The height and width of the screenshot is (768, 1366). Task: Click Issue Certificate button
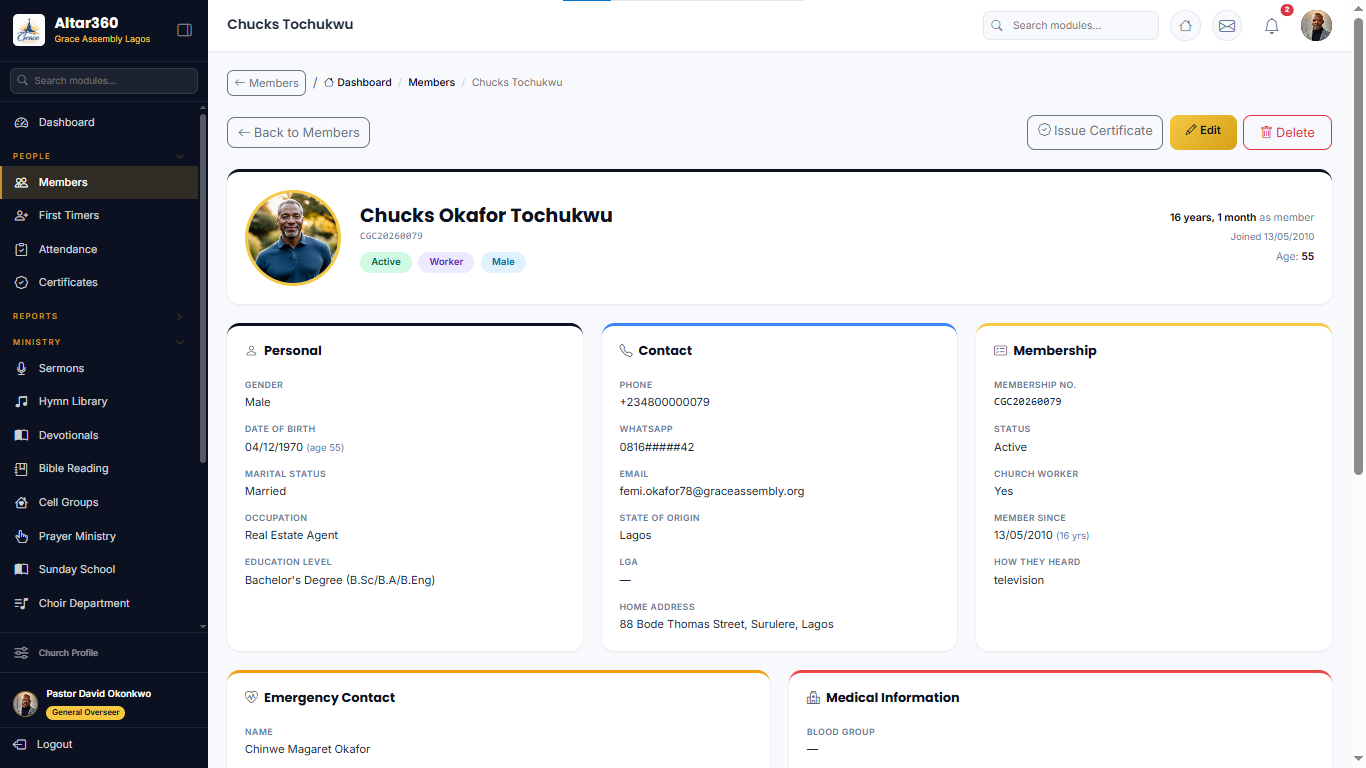tap(1095, 132)
